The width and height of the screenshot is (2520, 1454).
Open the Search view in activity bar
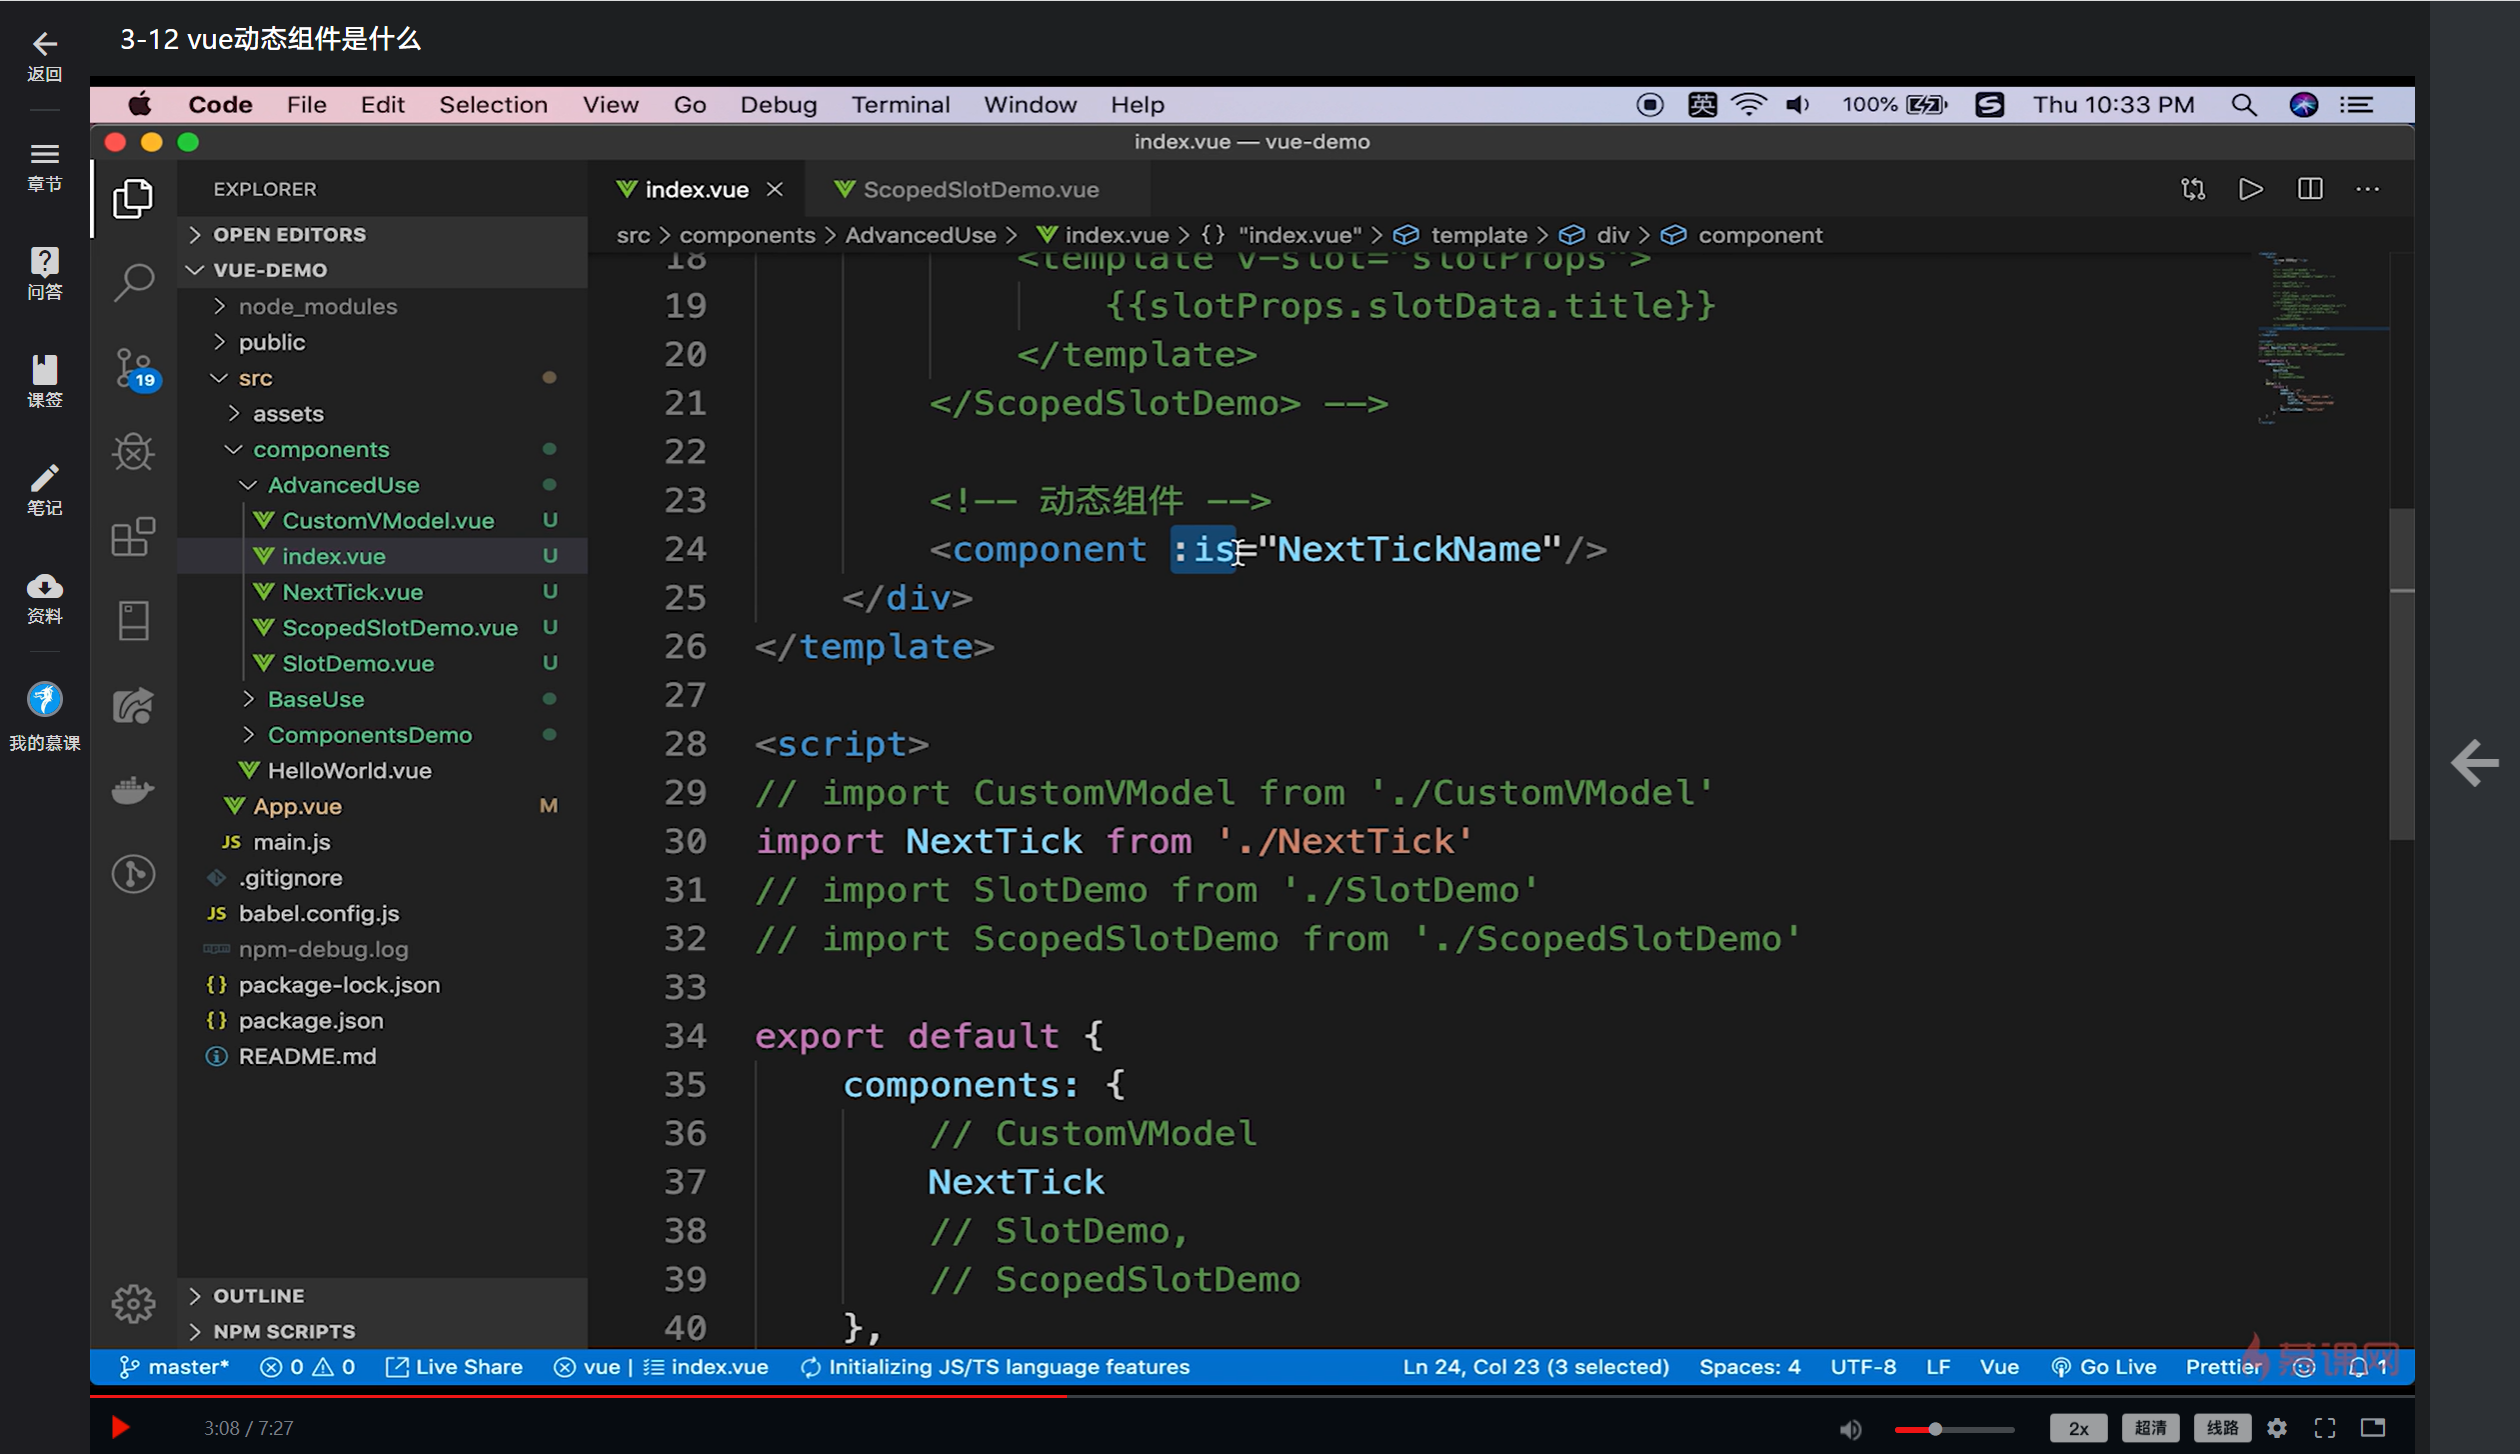133,282
